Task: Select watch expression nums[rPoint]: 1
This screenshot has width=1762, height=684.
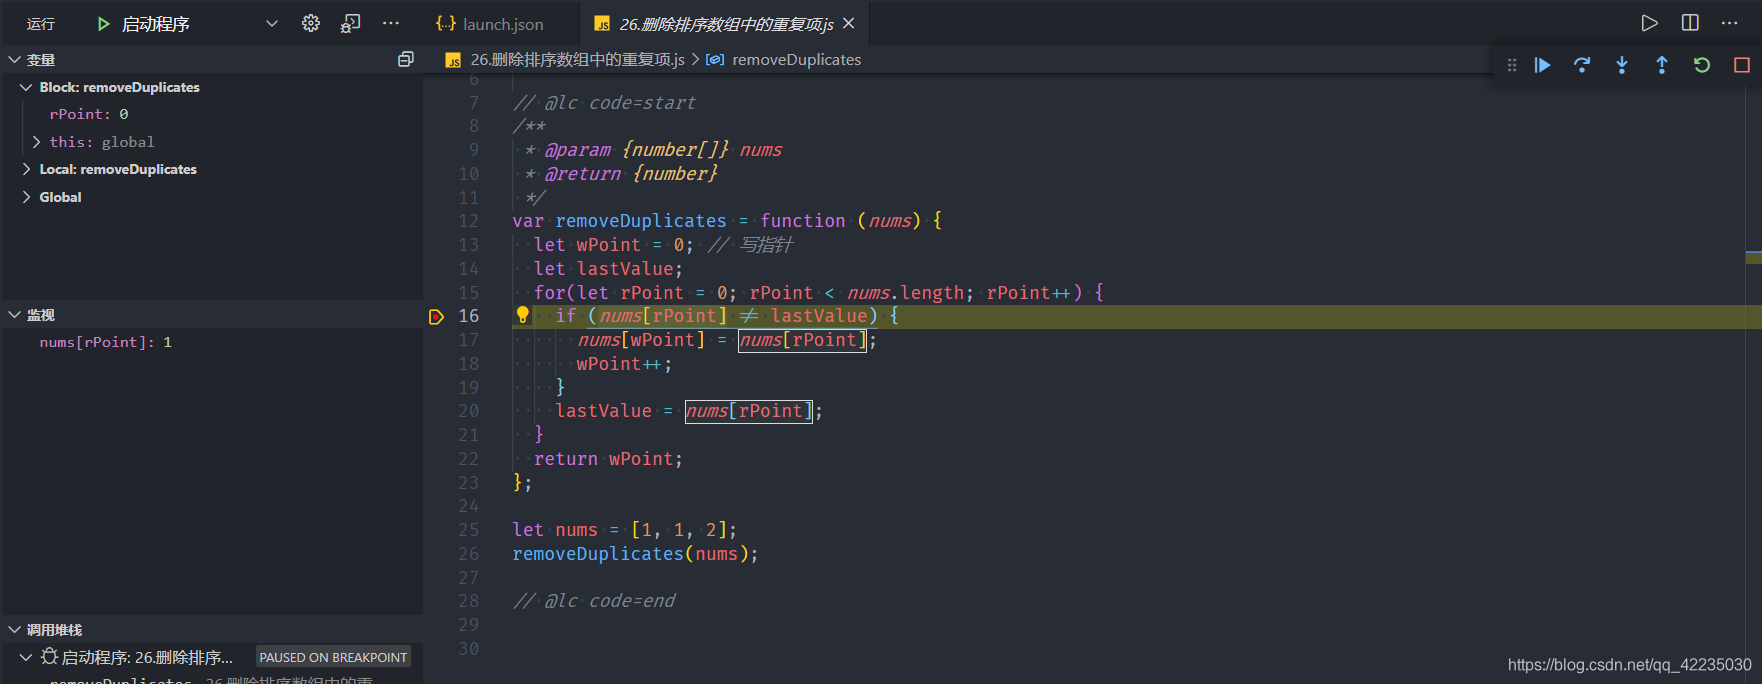Action: click(x=211, y=342)
